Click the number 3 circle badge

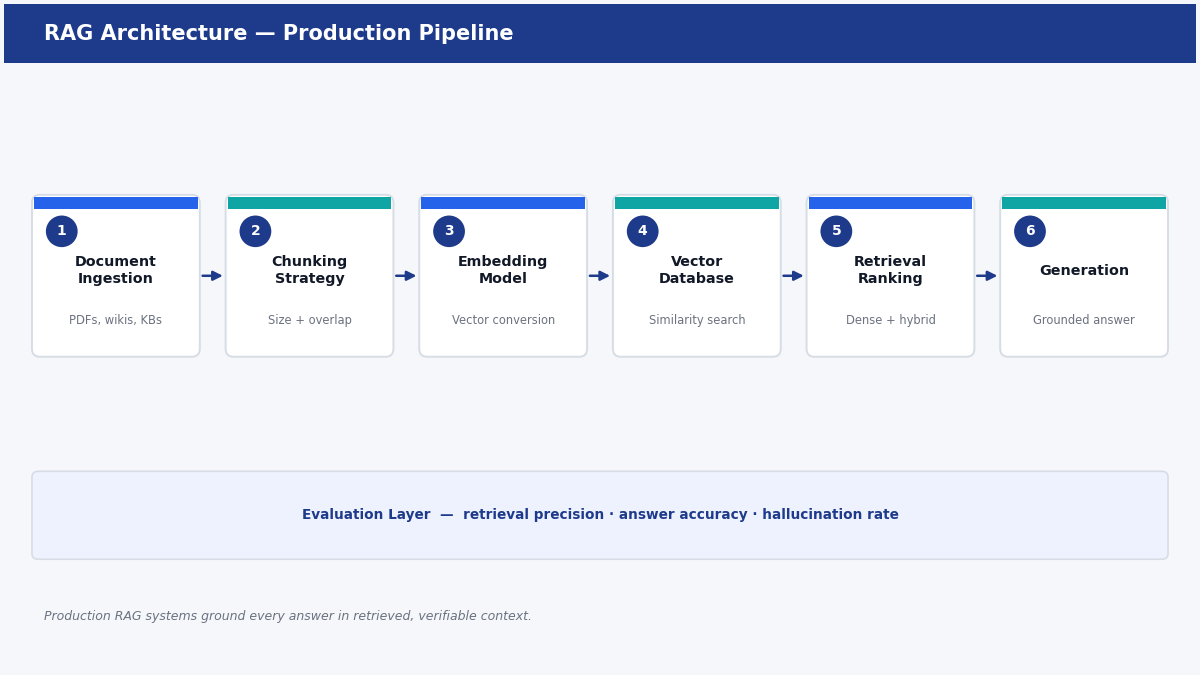[449, 231]
